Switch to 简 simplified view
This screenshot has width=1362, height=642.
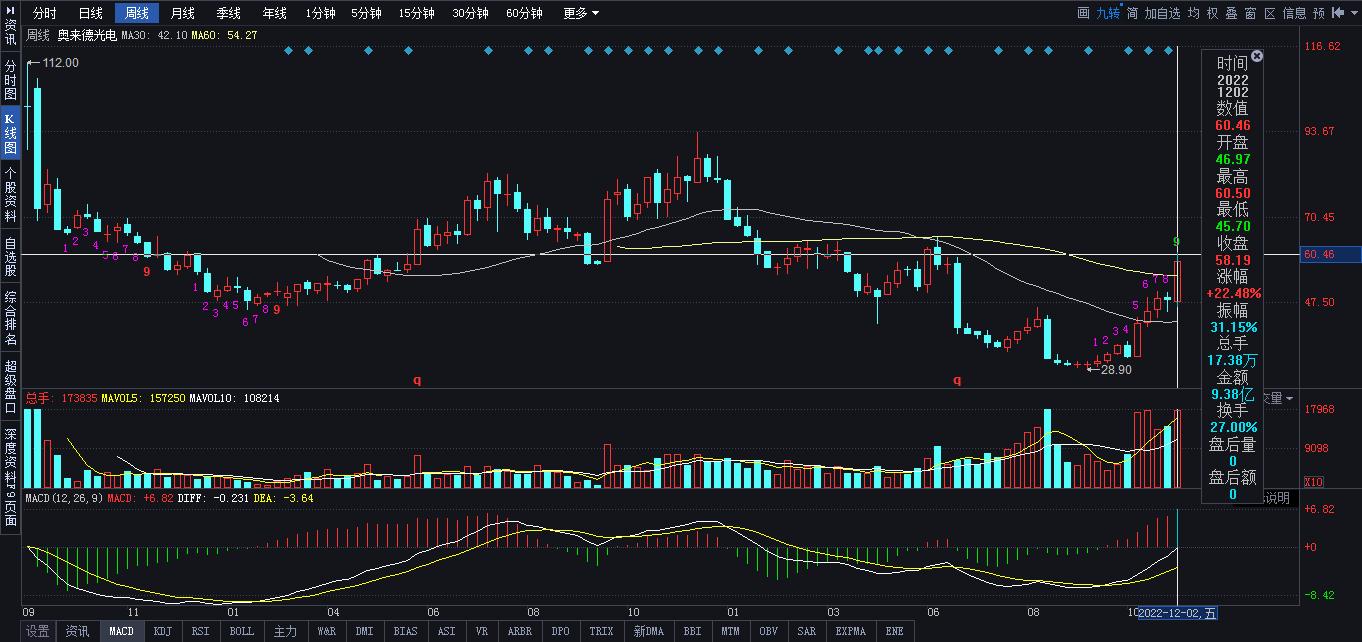[1132, 13]
